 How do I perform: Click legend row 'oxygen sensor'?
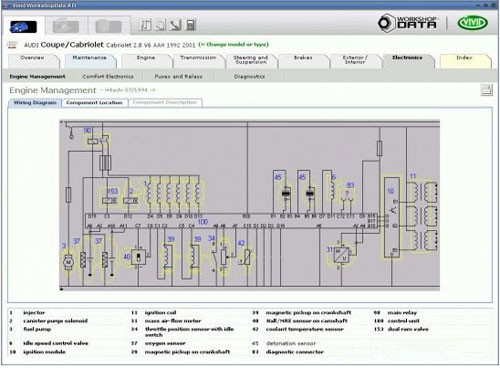click(x=165, y=343)
